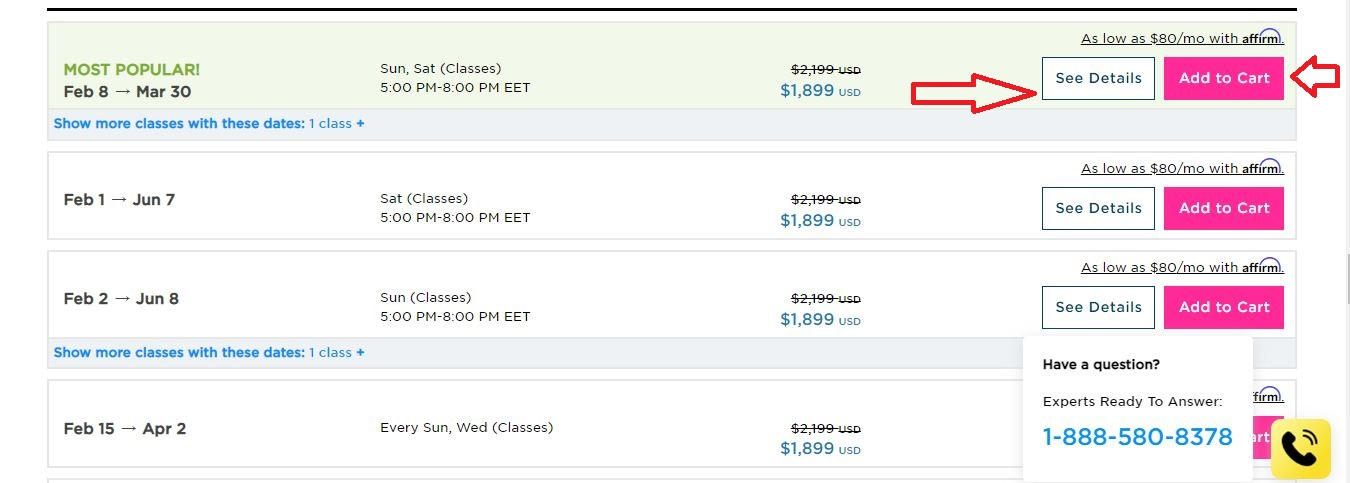The width and height of the screenshot is (1350, 483).
Task: Click the Affirm logo above the Feb 2 class
Action: 1263,267
